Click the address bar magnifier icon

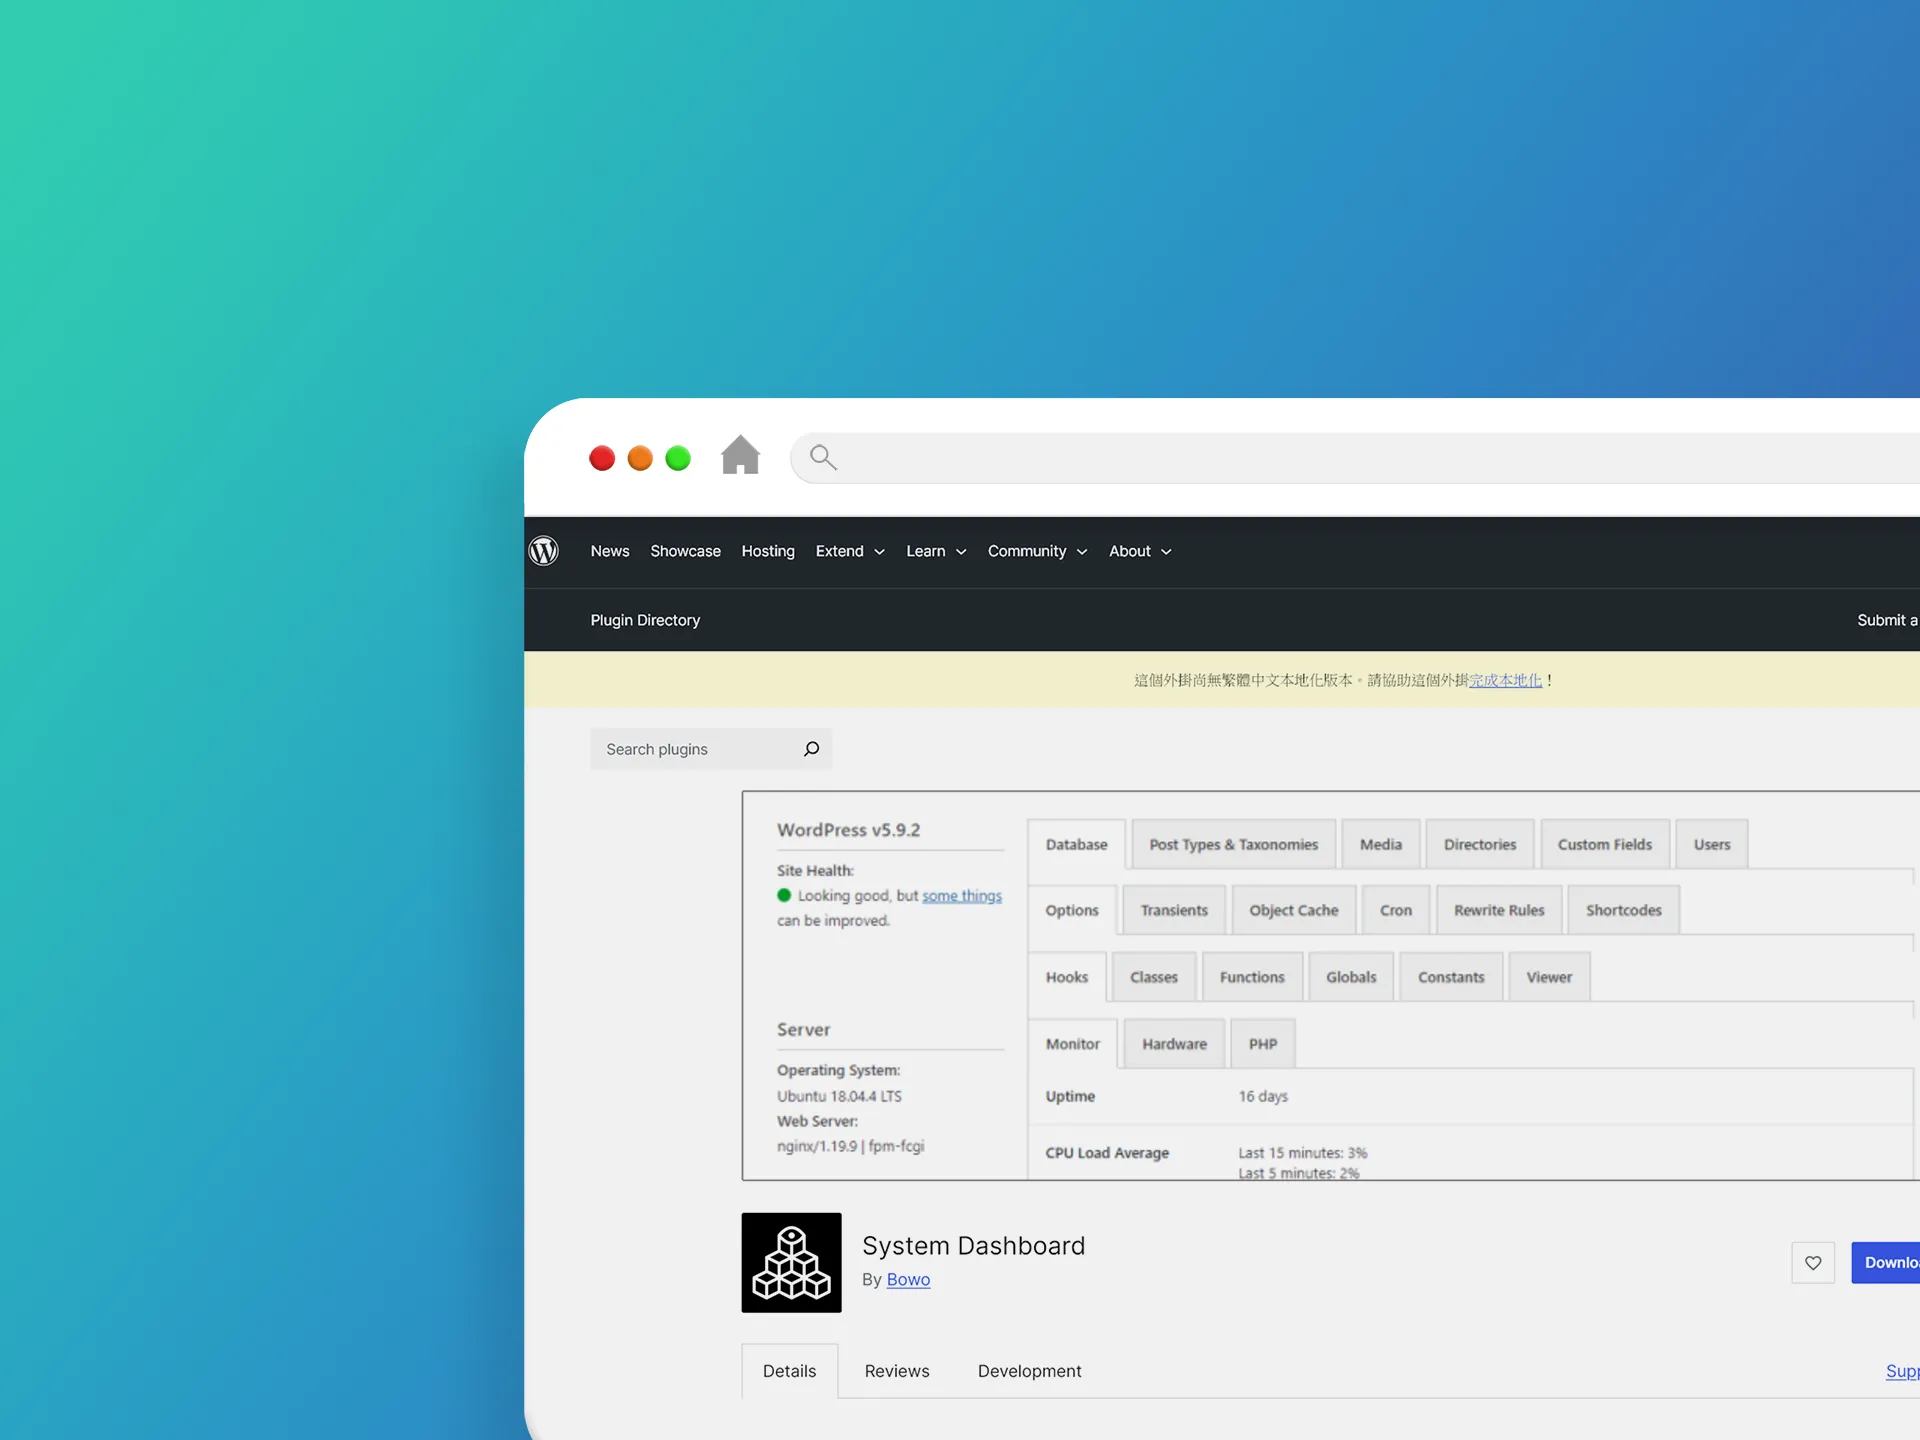point(823,458)
